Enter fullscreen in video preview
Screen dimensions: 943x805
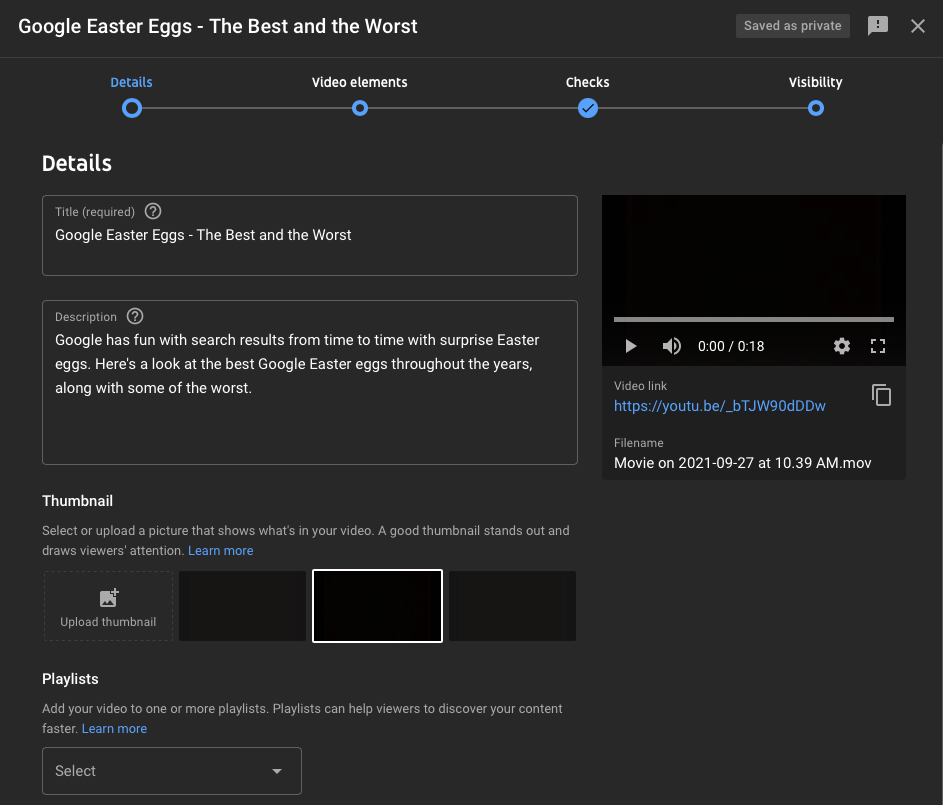877,346
